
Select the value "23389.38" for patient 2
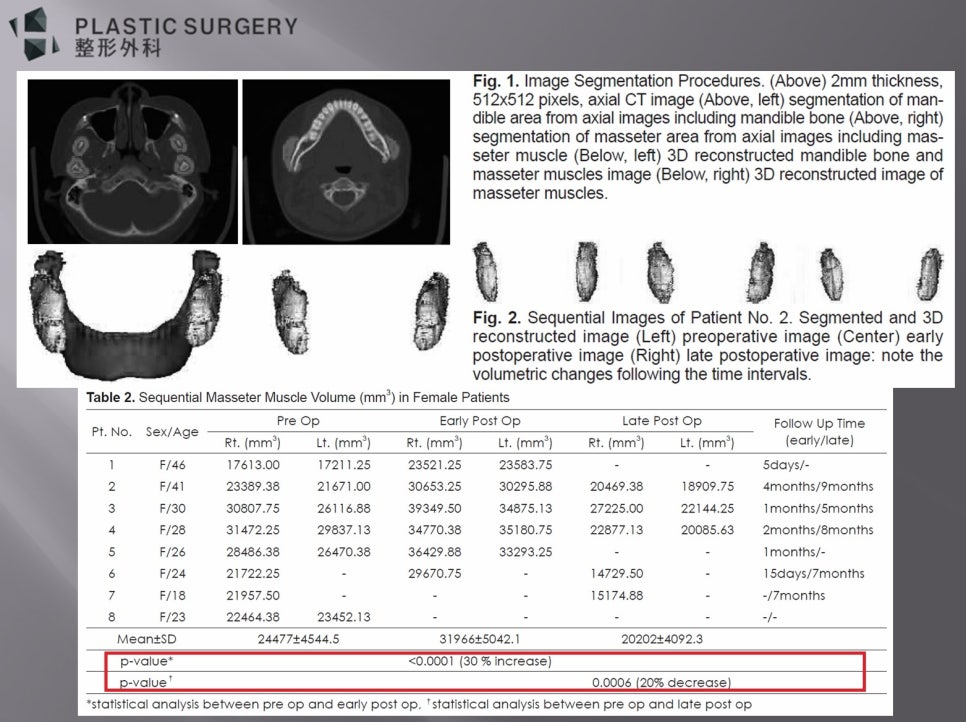[x=253, y=487]
